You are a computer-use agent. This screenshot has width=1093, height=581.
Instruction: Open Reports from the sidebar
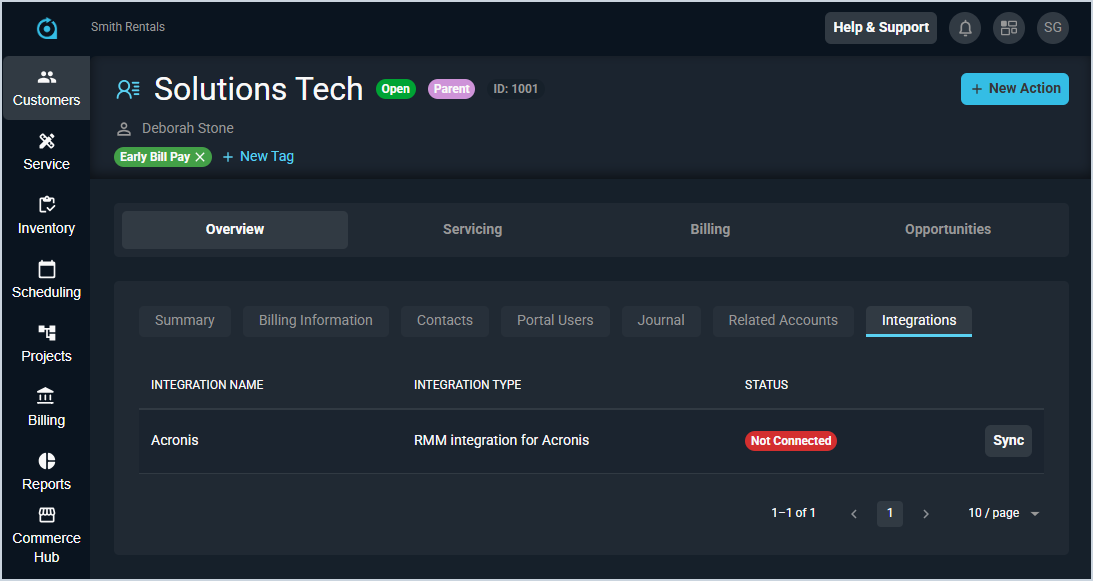pos(46,472)
